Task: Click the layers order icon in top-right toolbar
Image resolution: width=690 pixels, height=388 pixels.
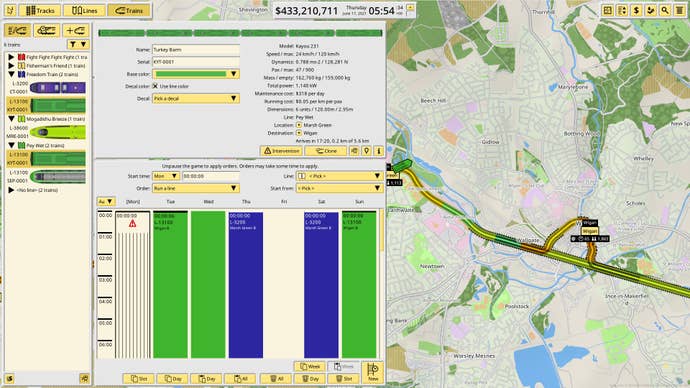Action: pyautogui.click(x=622, y=10)
